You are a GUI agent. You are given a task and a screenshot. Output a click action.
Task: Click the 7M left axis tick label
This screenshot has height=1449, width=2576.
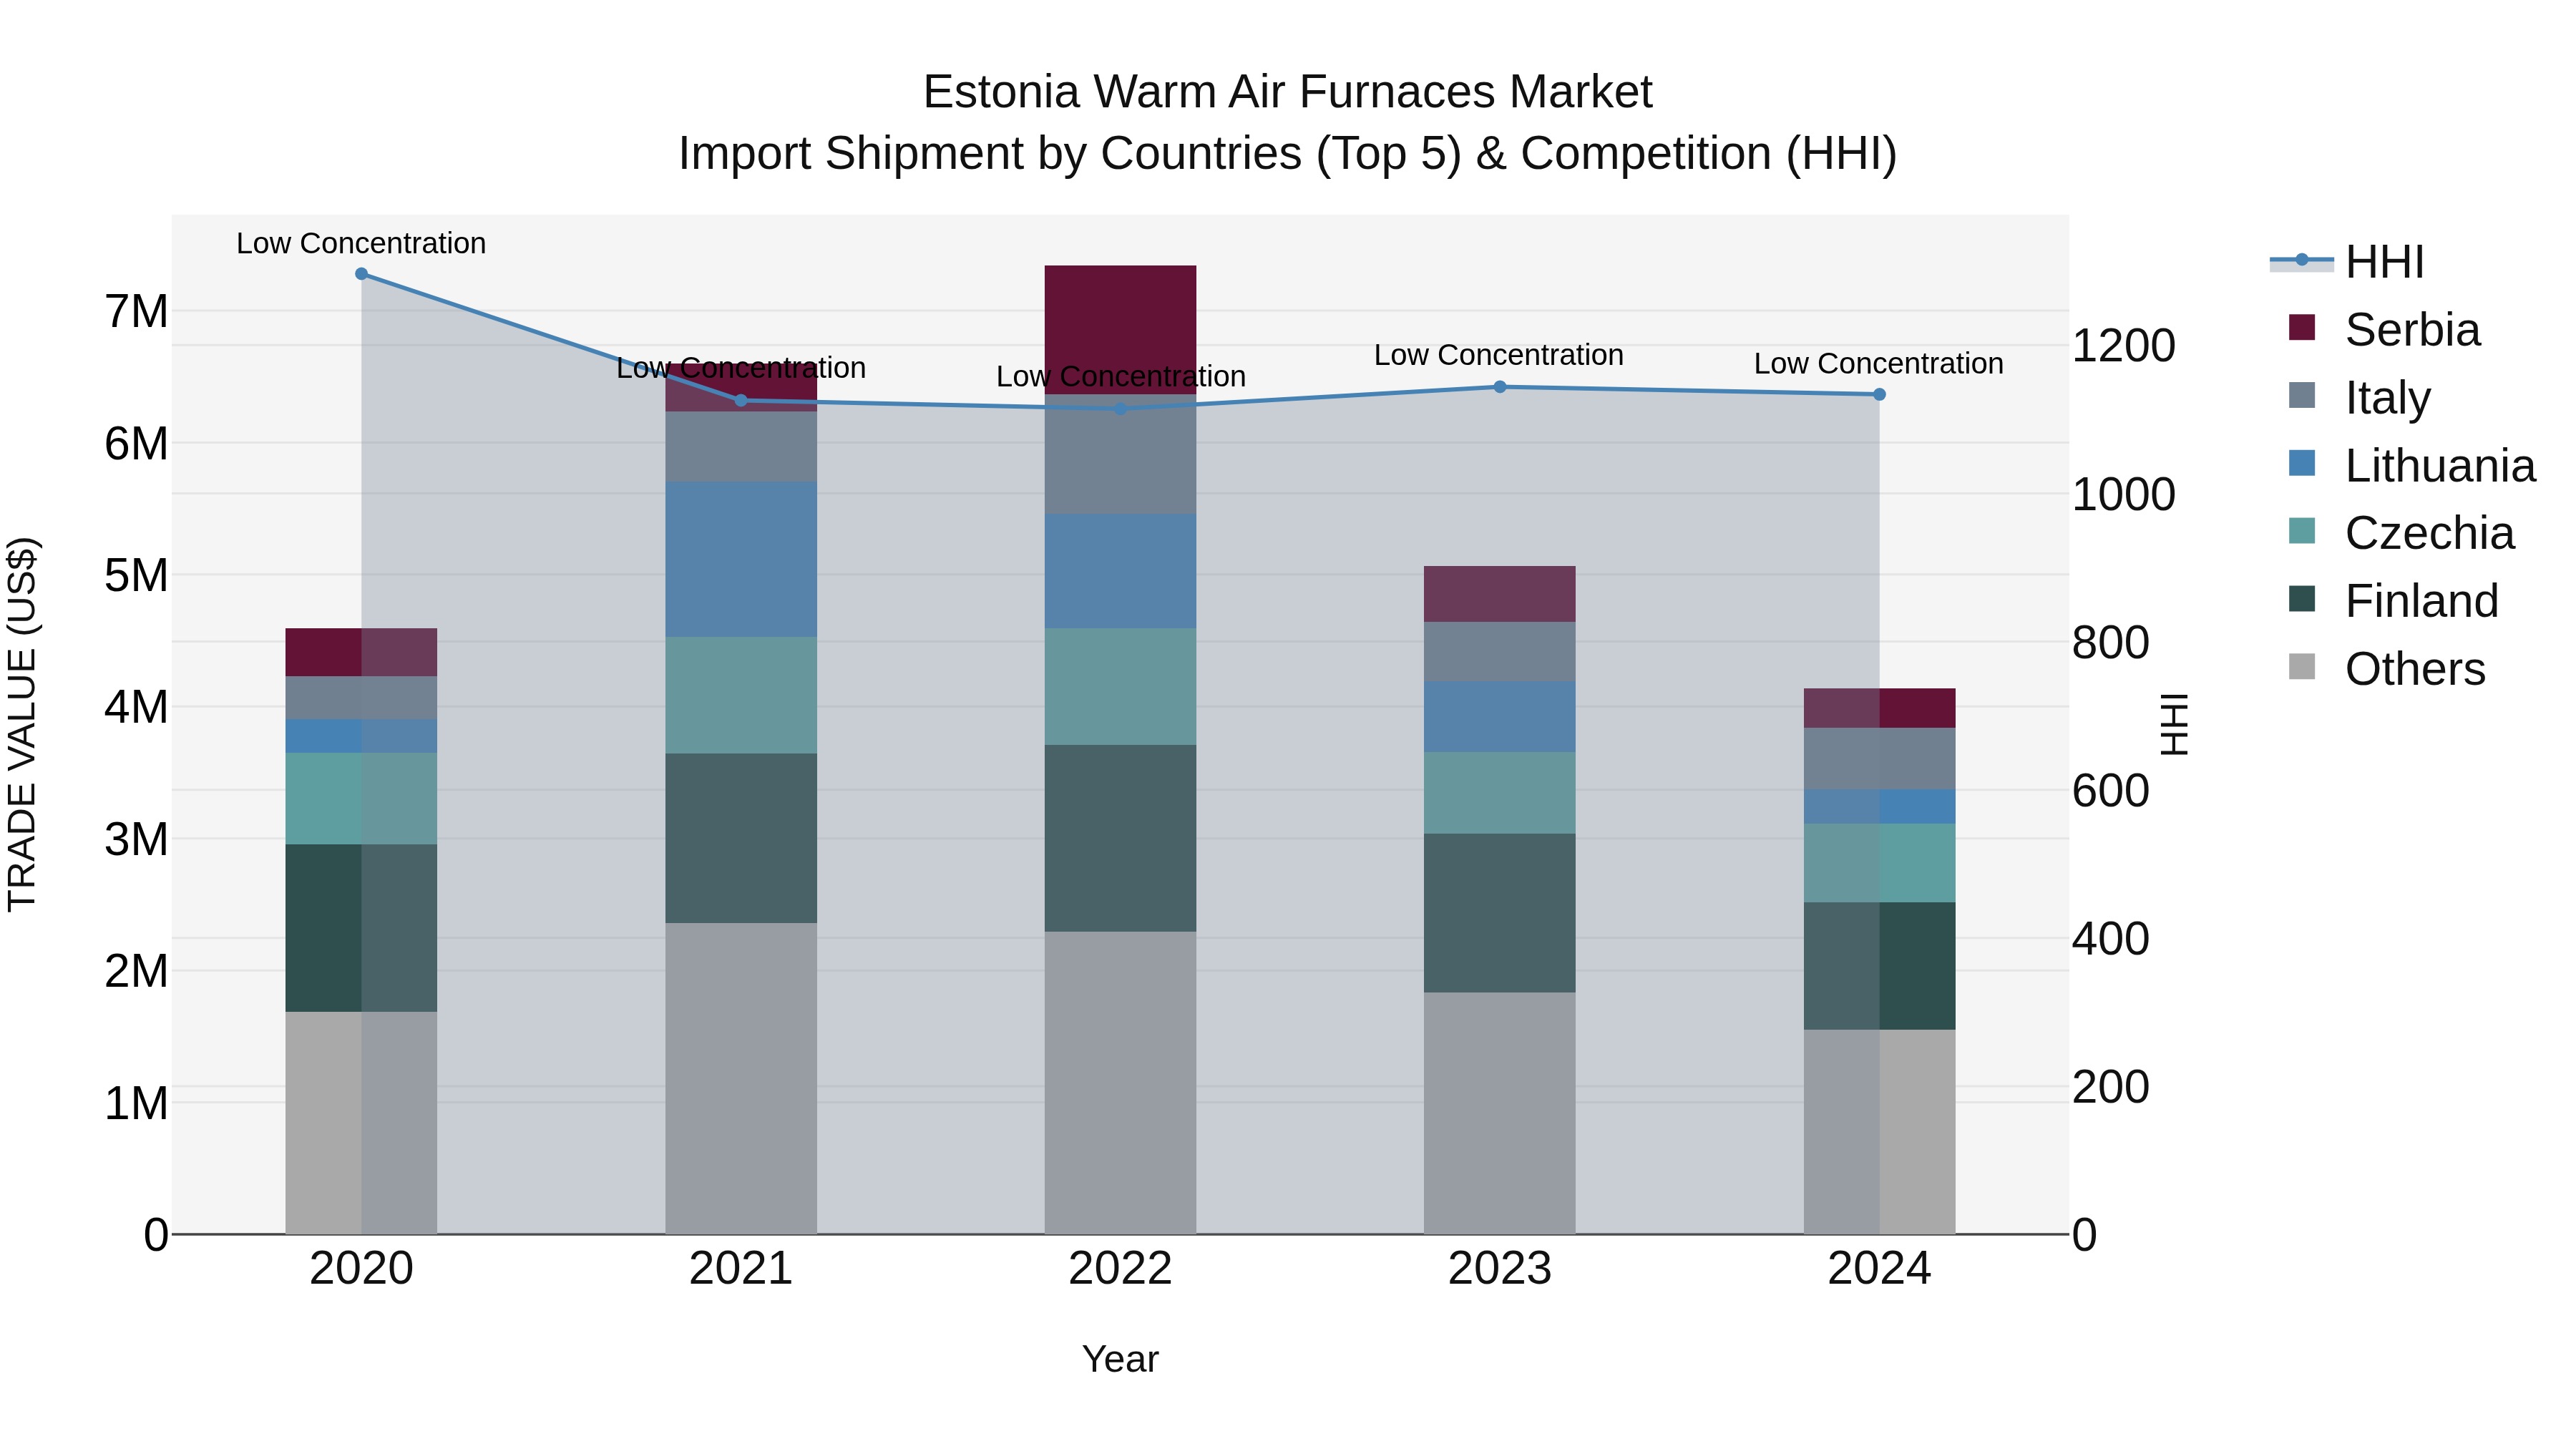[136, 312]
